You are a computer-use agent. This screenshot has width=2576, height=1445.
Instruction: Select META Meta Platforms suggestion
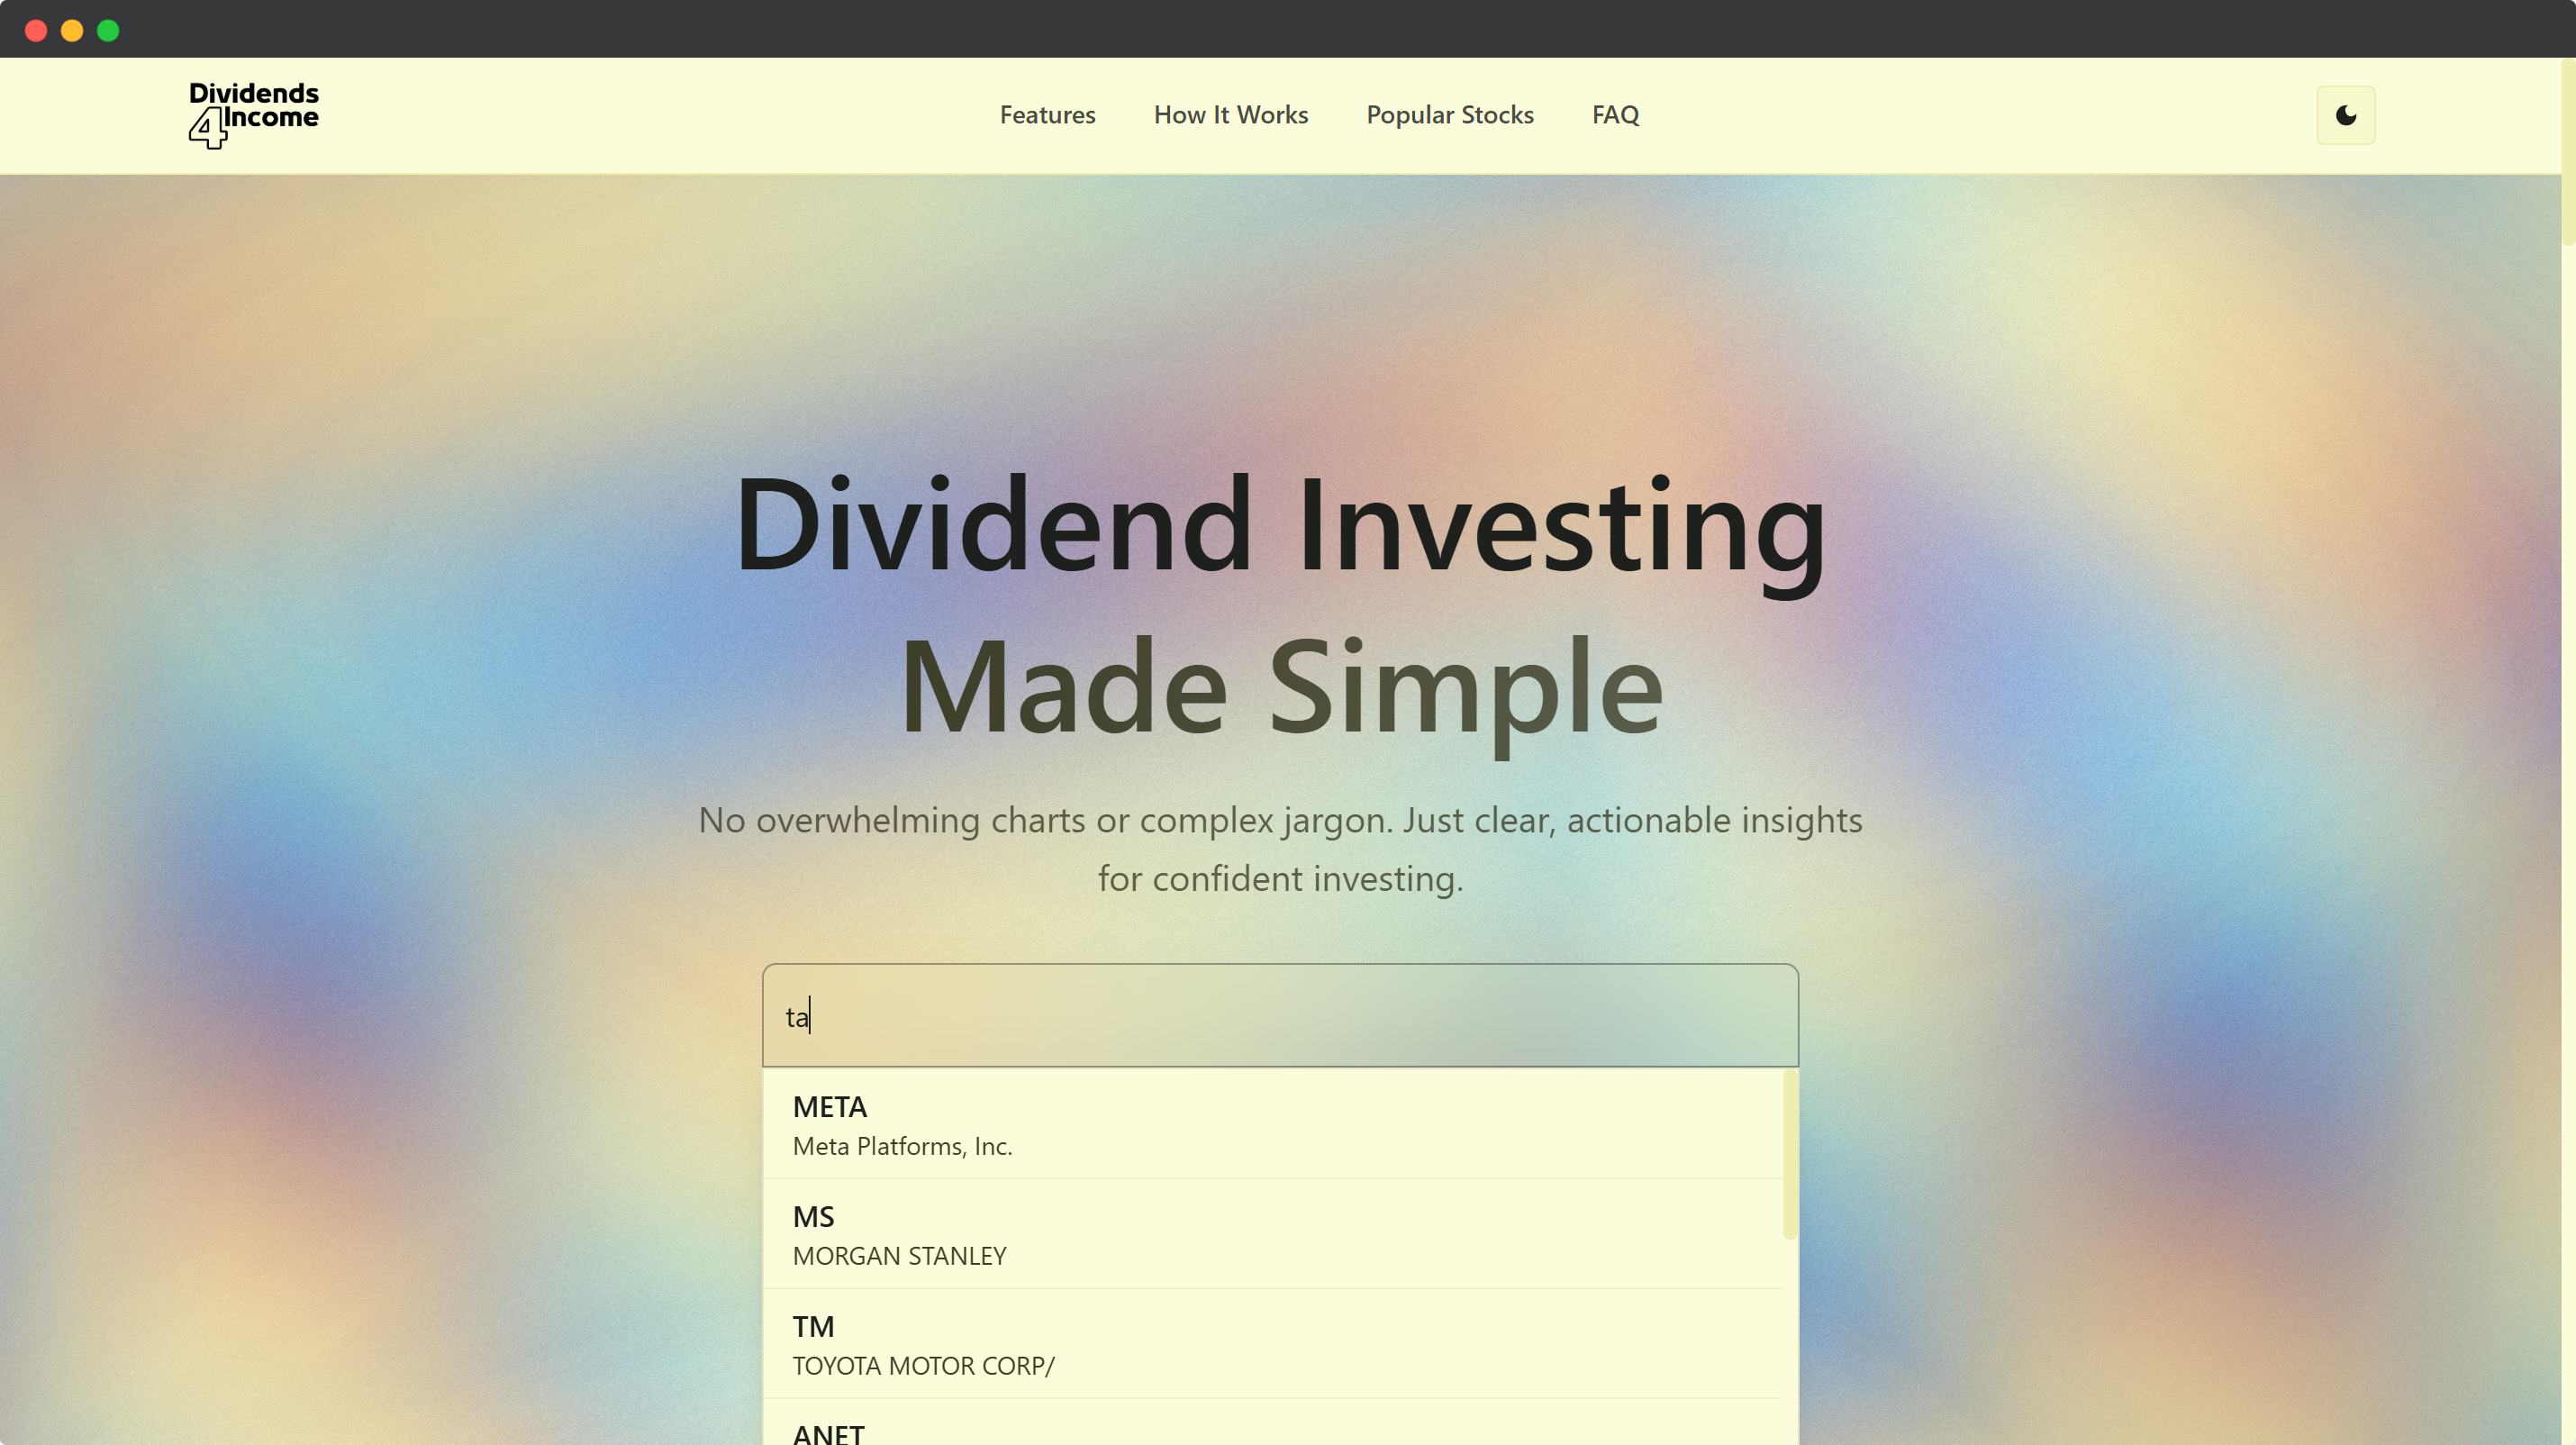pyautogui.click(x=1273, y=1124)
